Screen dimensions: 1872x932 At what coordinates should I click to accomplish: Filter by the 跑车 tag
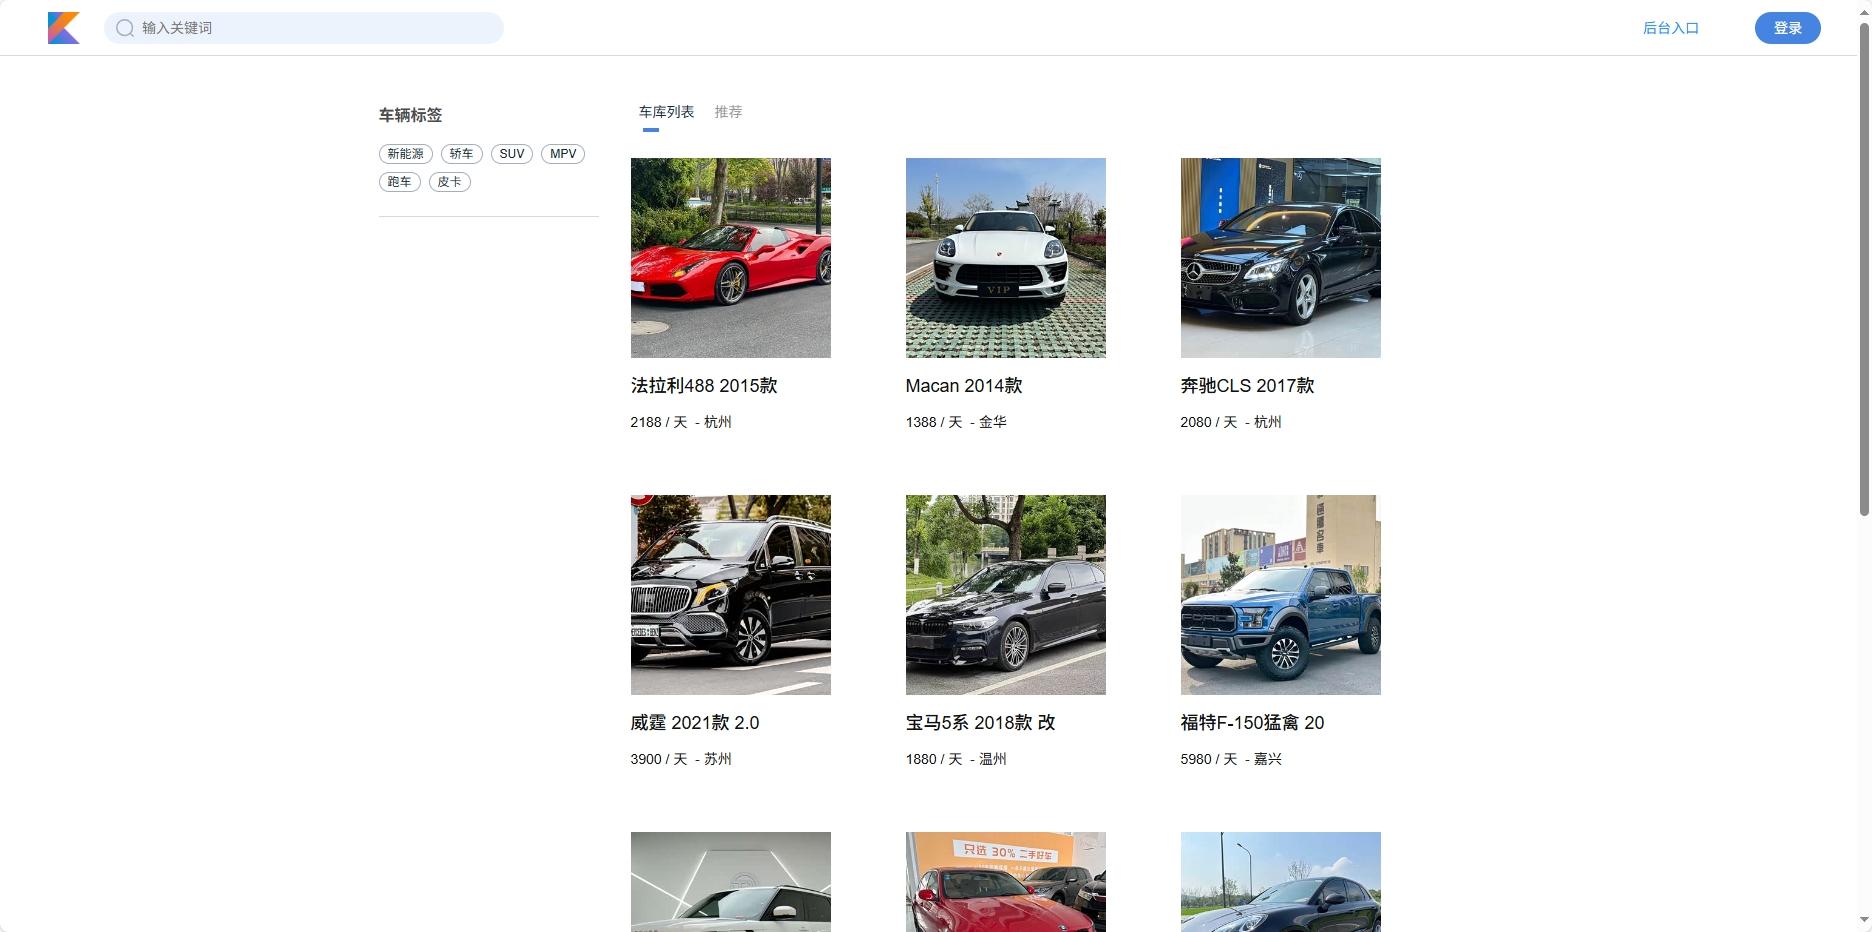pyautogui.click(x=400, y=182)
